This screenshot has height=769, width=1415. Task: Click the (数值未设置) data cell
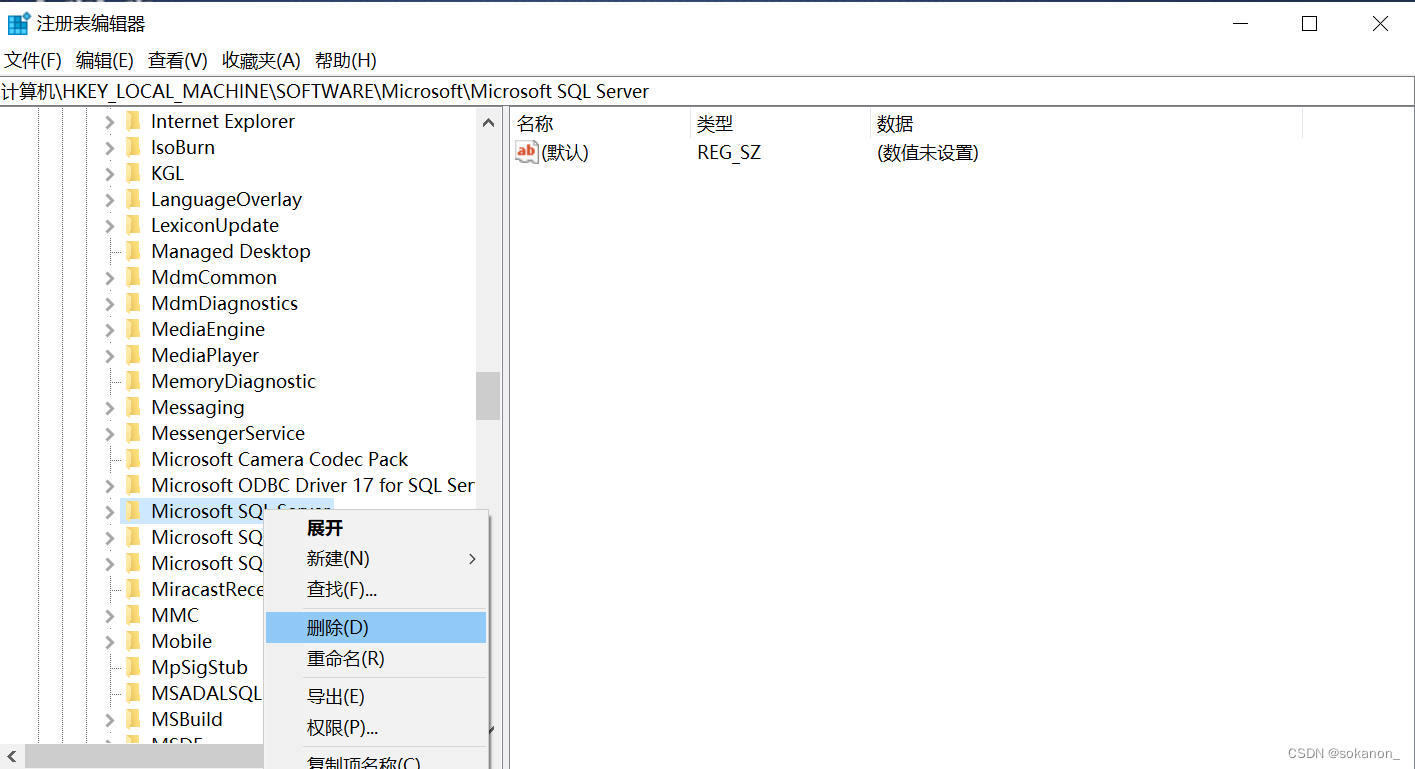(927, 153)
